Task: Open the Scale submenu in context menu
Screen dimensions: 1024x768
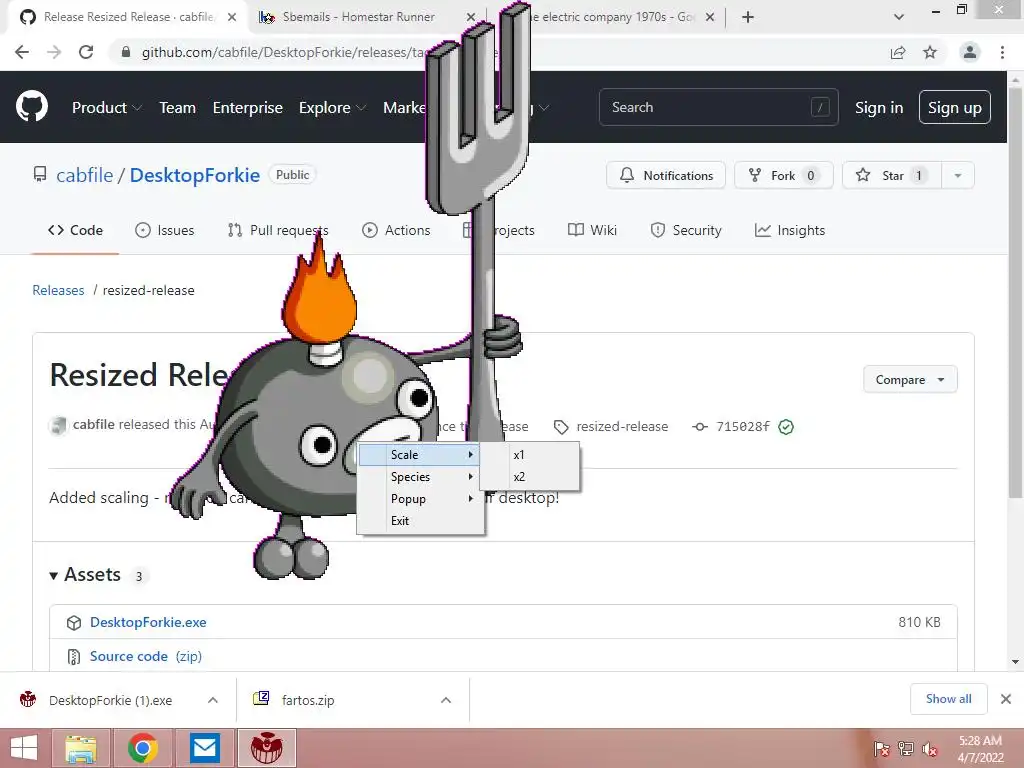Action: point(420,455)
